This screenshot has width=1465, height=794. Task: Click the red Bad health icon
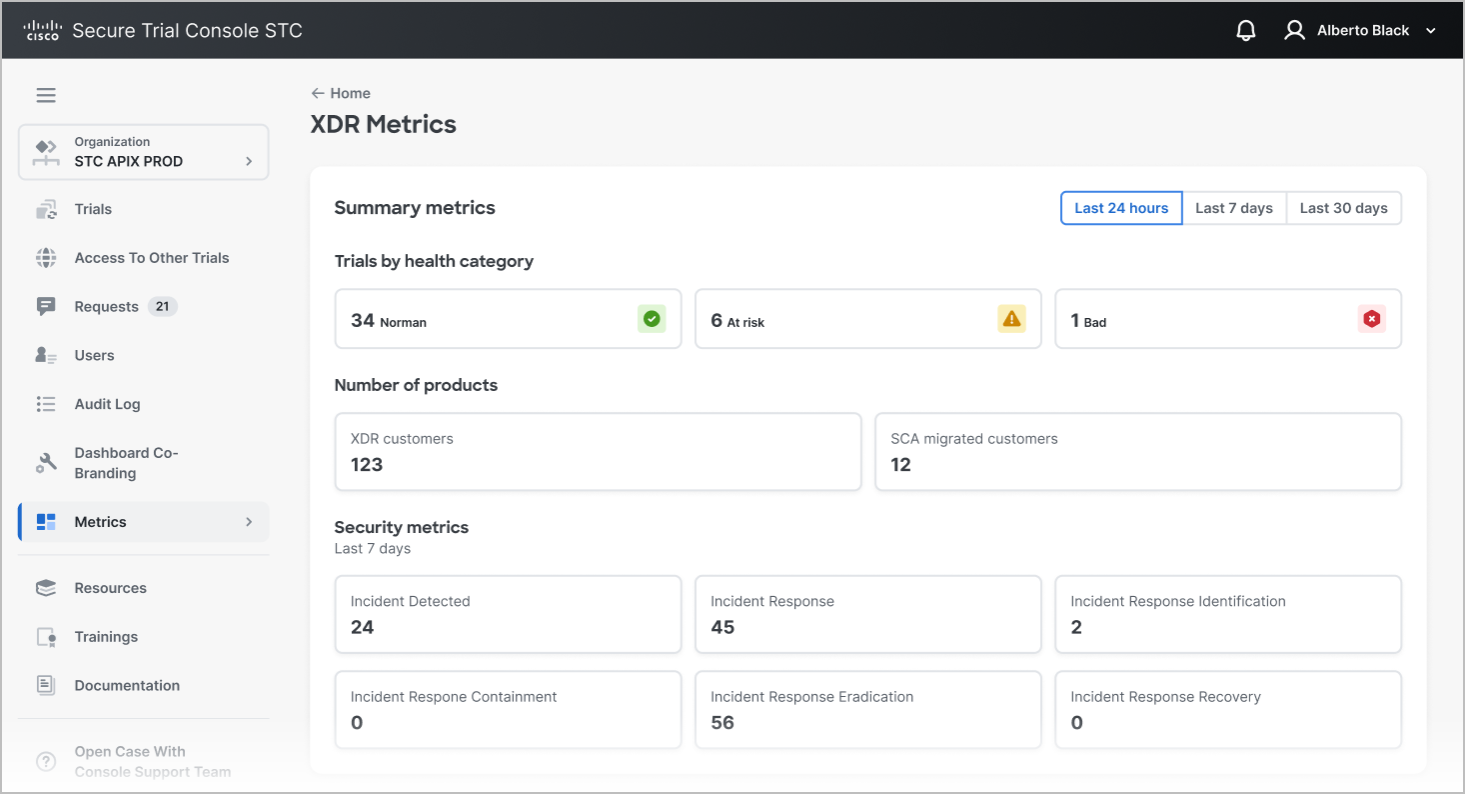1372,319
